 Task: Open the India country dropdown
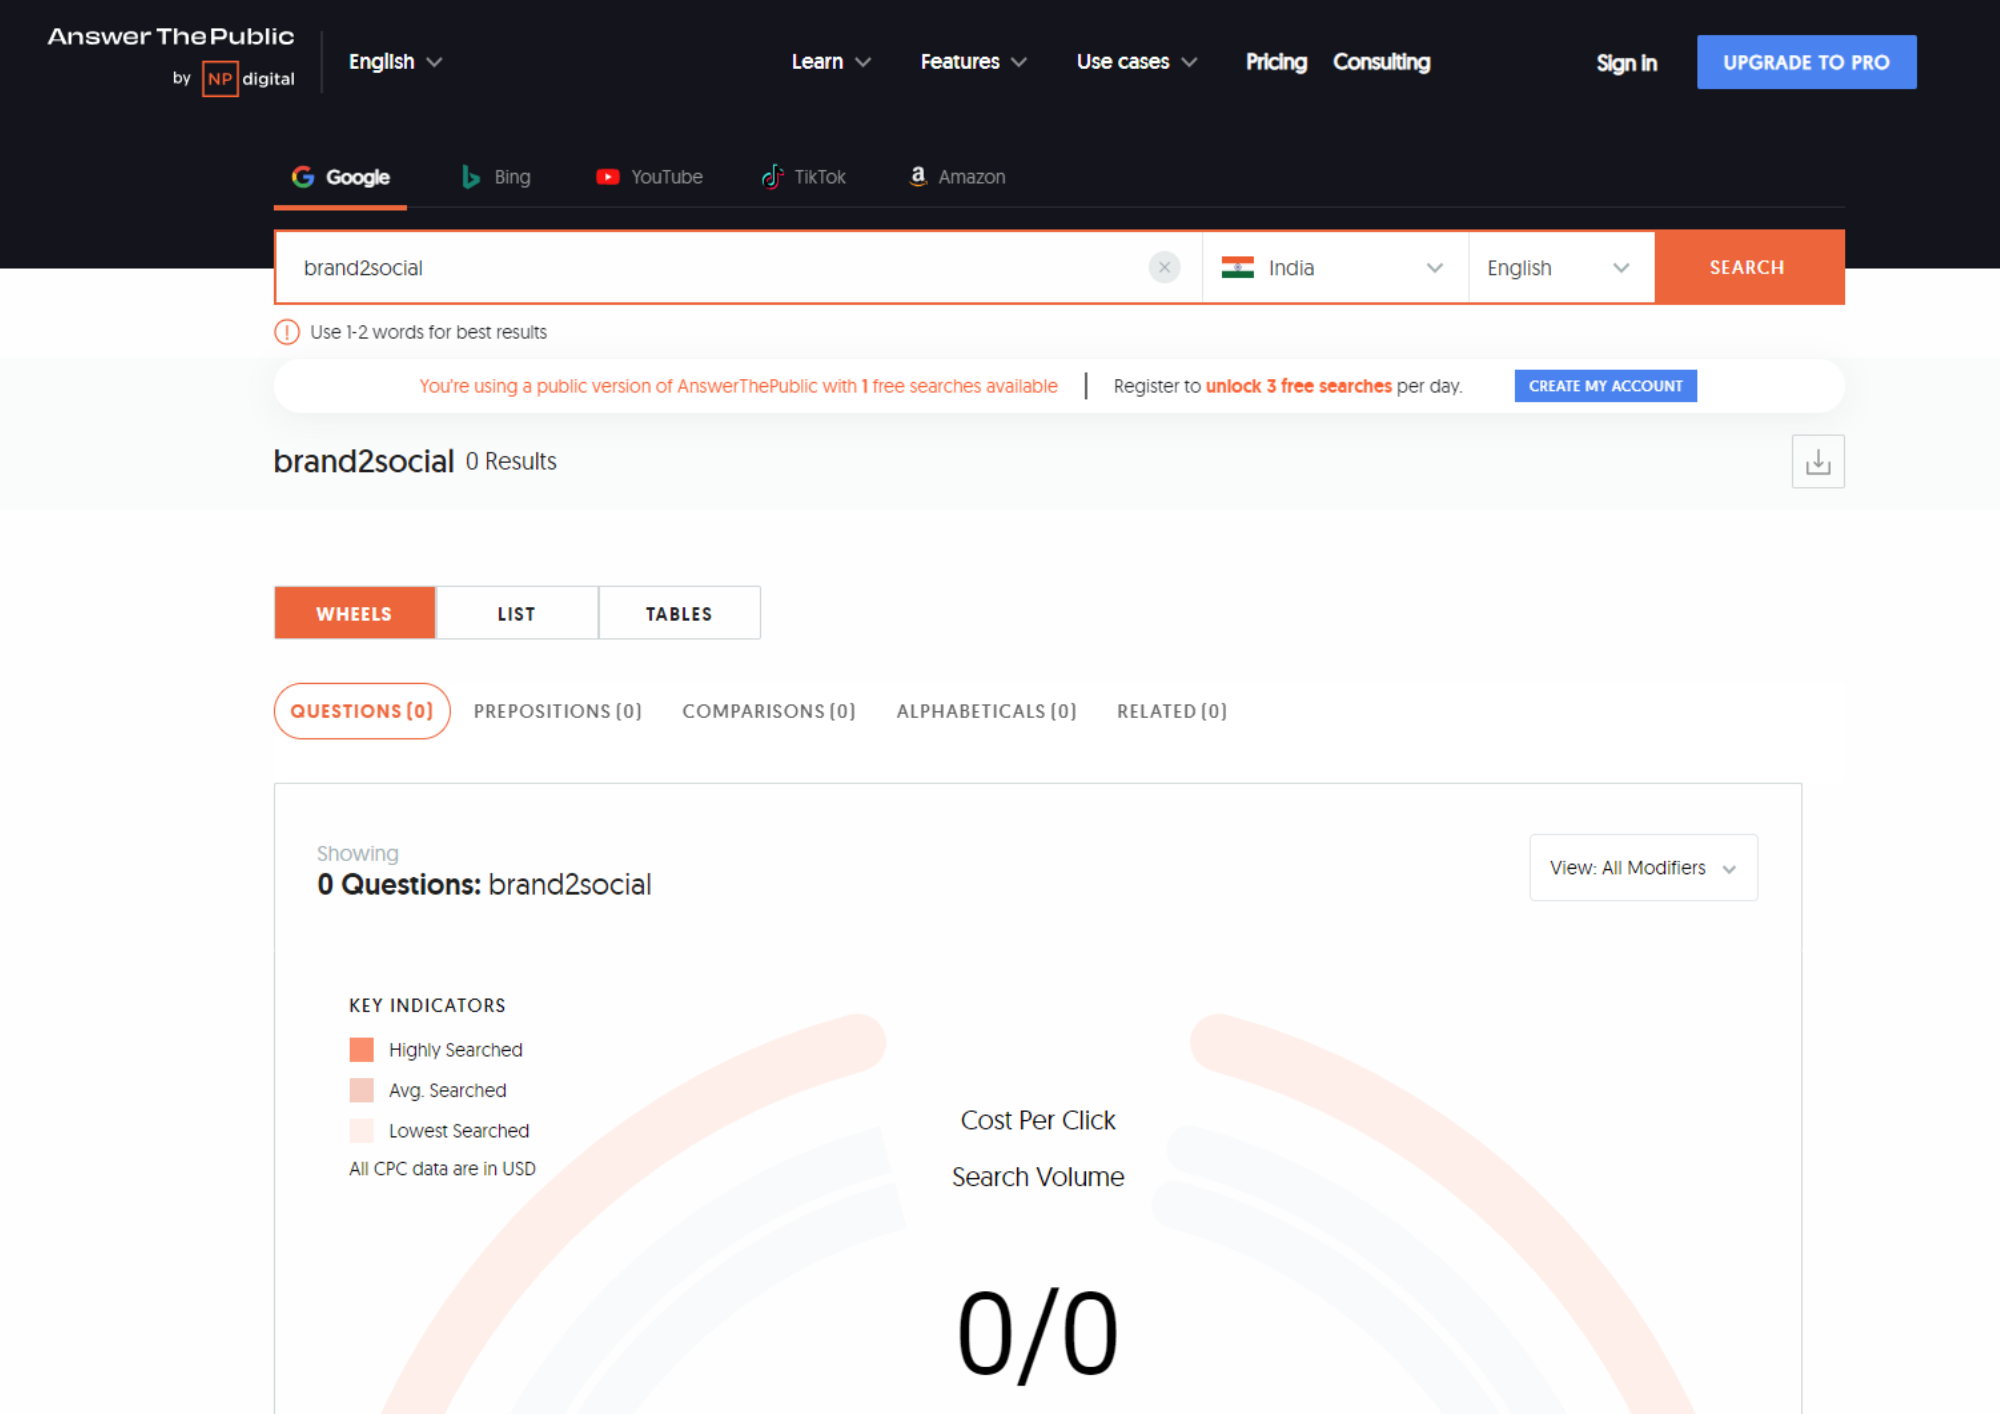[x=1333, y=268]
